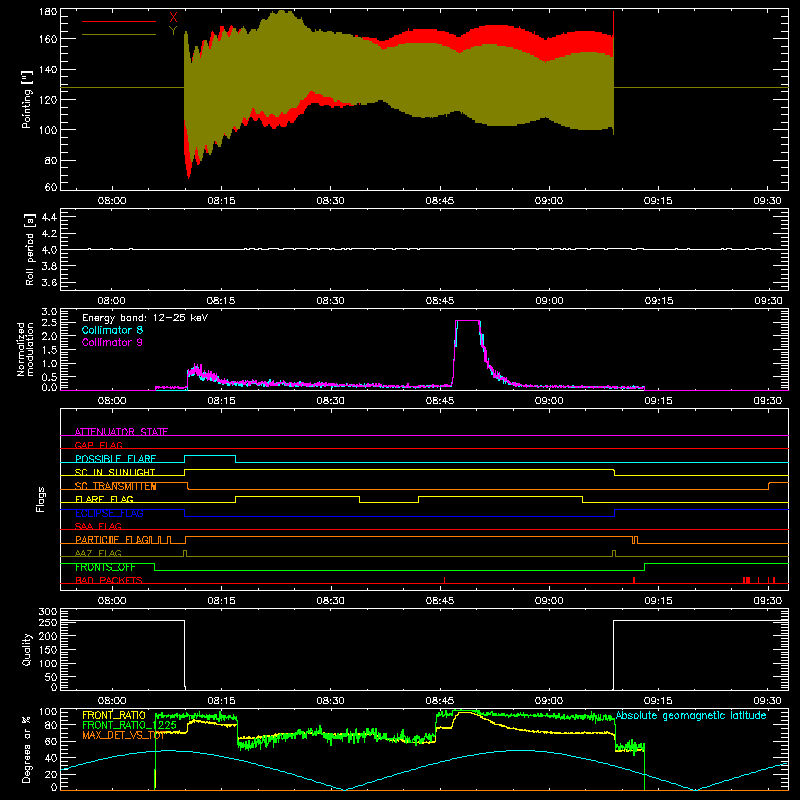Select the 'Degrees or %' axis title

[x=27, y=749]
